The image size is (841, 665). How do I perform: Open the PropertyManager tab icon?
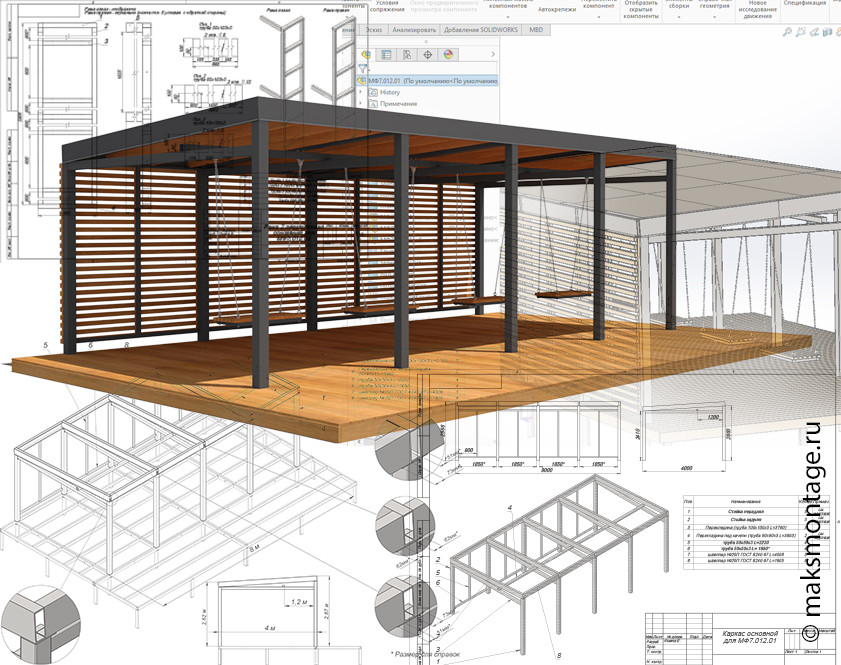[x=386, y=54]
